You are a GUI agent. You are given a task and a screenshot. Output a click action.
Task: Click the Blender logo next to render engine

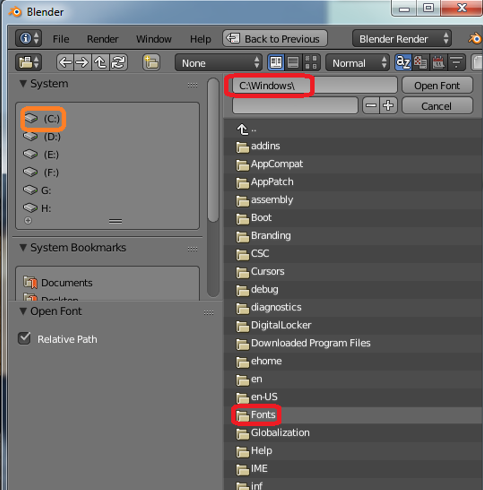coord(475,39)
